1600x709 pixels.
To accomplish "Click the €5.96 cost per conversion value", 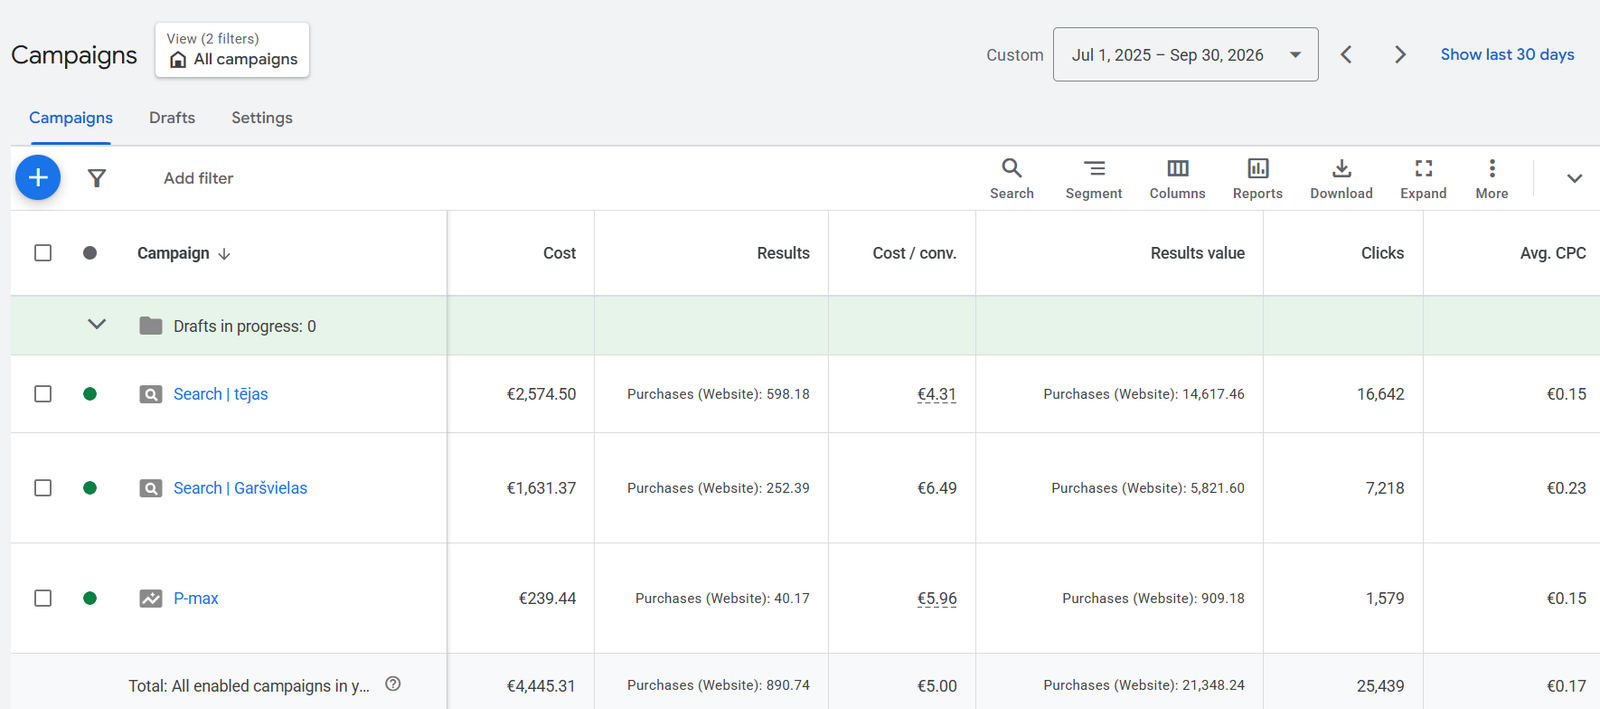I will click(x=937, y=598).
